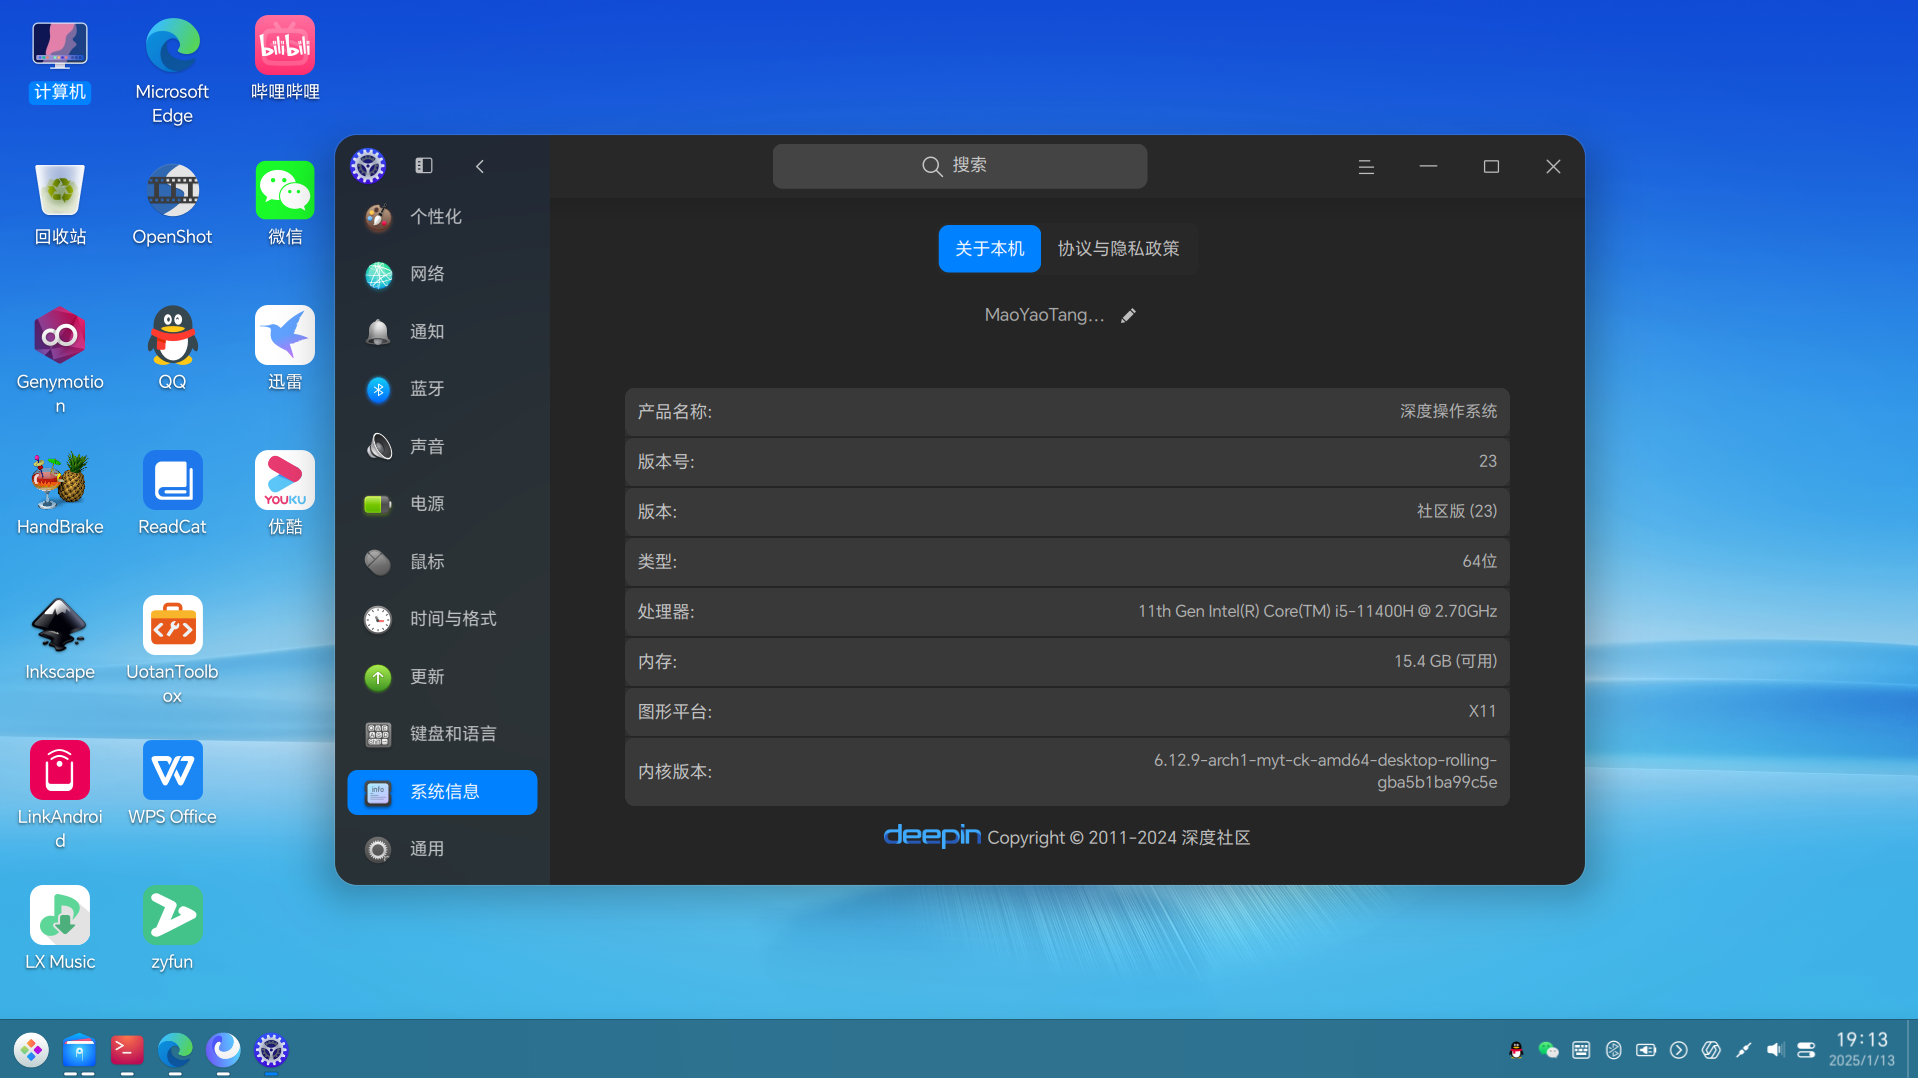Image resolution: width=1918 pixels, height=1078 pixels.
Task: Click the Control Center logo icon
Action: point(368,166)
